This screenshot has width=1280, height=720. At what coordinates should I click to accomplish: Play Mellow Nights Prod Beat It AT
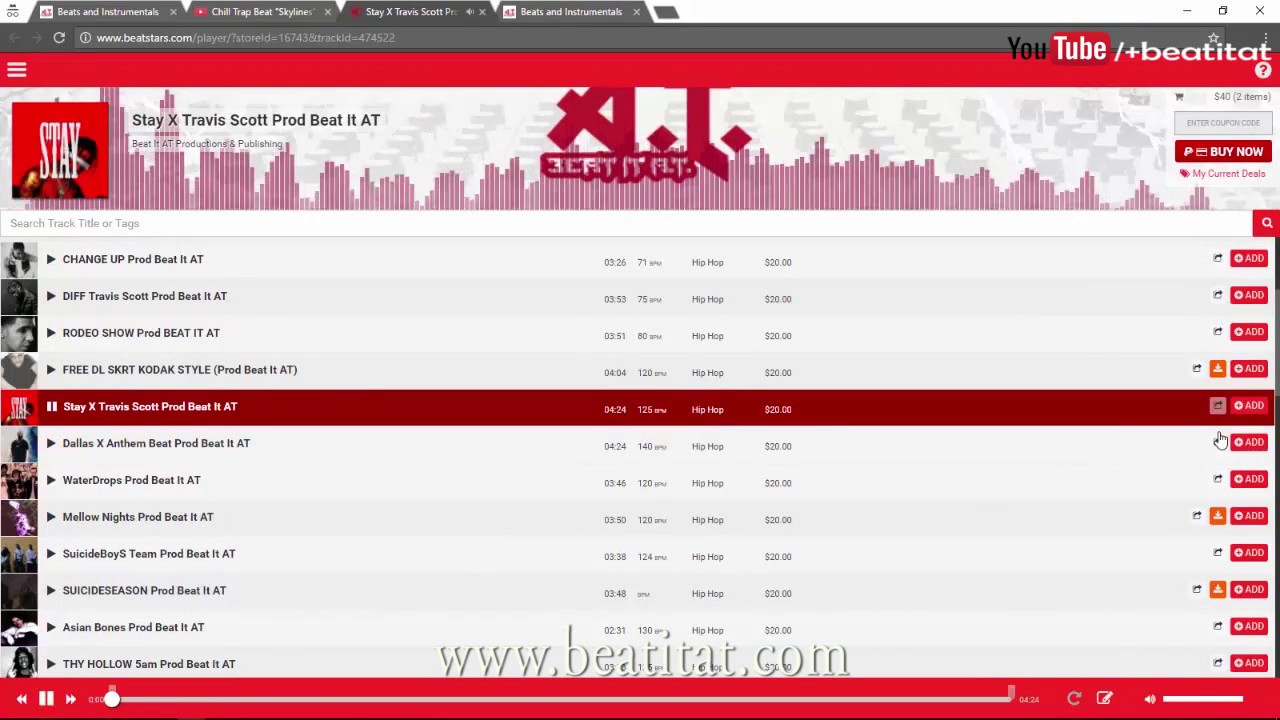(x=51, y=517)
